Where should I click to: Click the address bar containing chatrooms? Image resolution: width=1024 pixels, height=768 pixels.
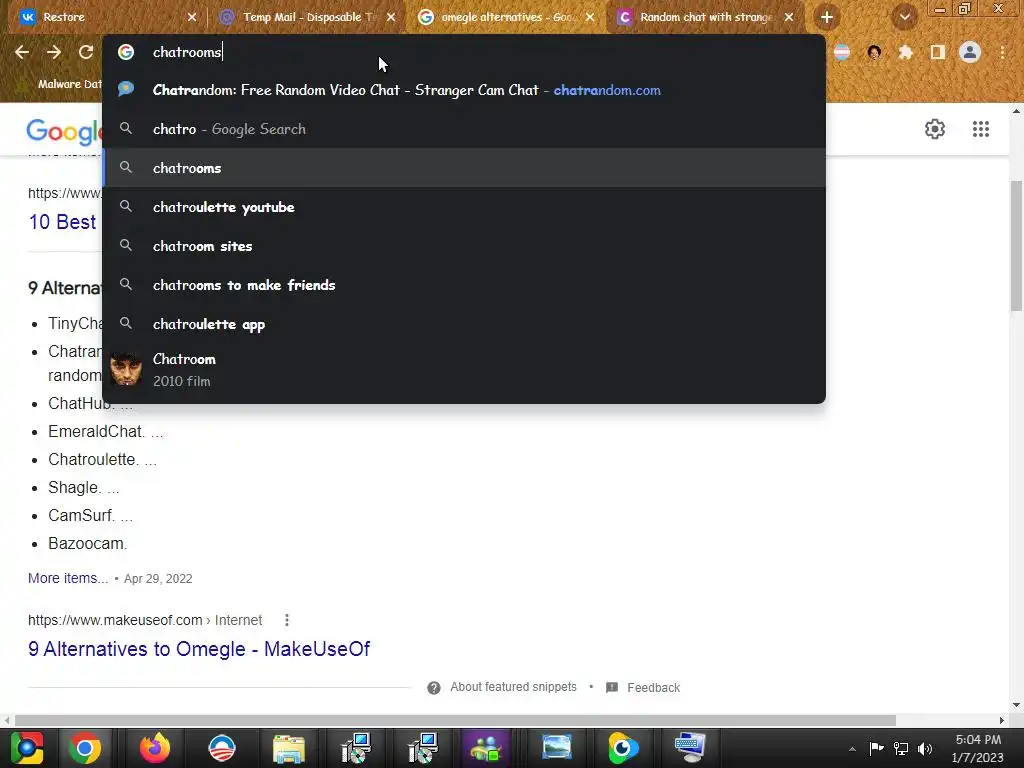tap(464, 52)
